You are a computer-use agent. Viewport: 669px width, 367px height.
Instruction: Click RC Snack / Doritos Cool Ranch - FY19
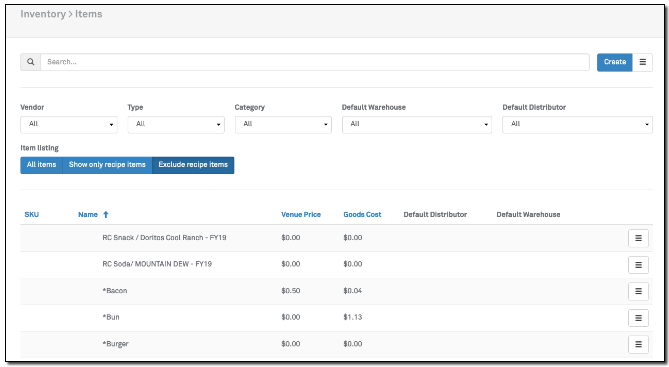point(164,238)
